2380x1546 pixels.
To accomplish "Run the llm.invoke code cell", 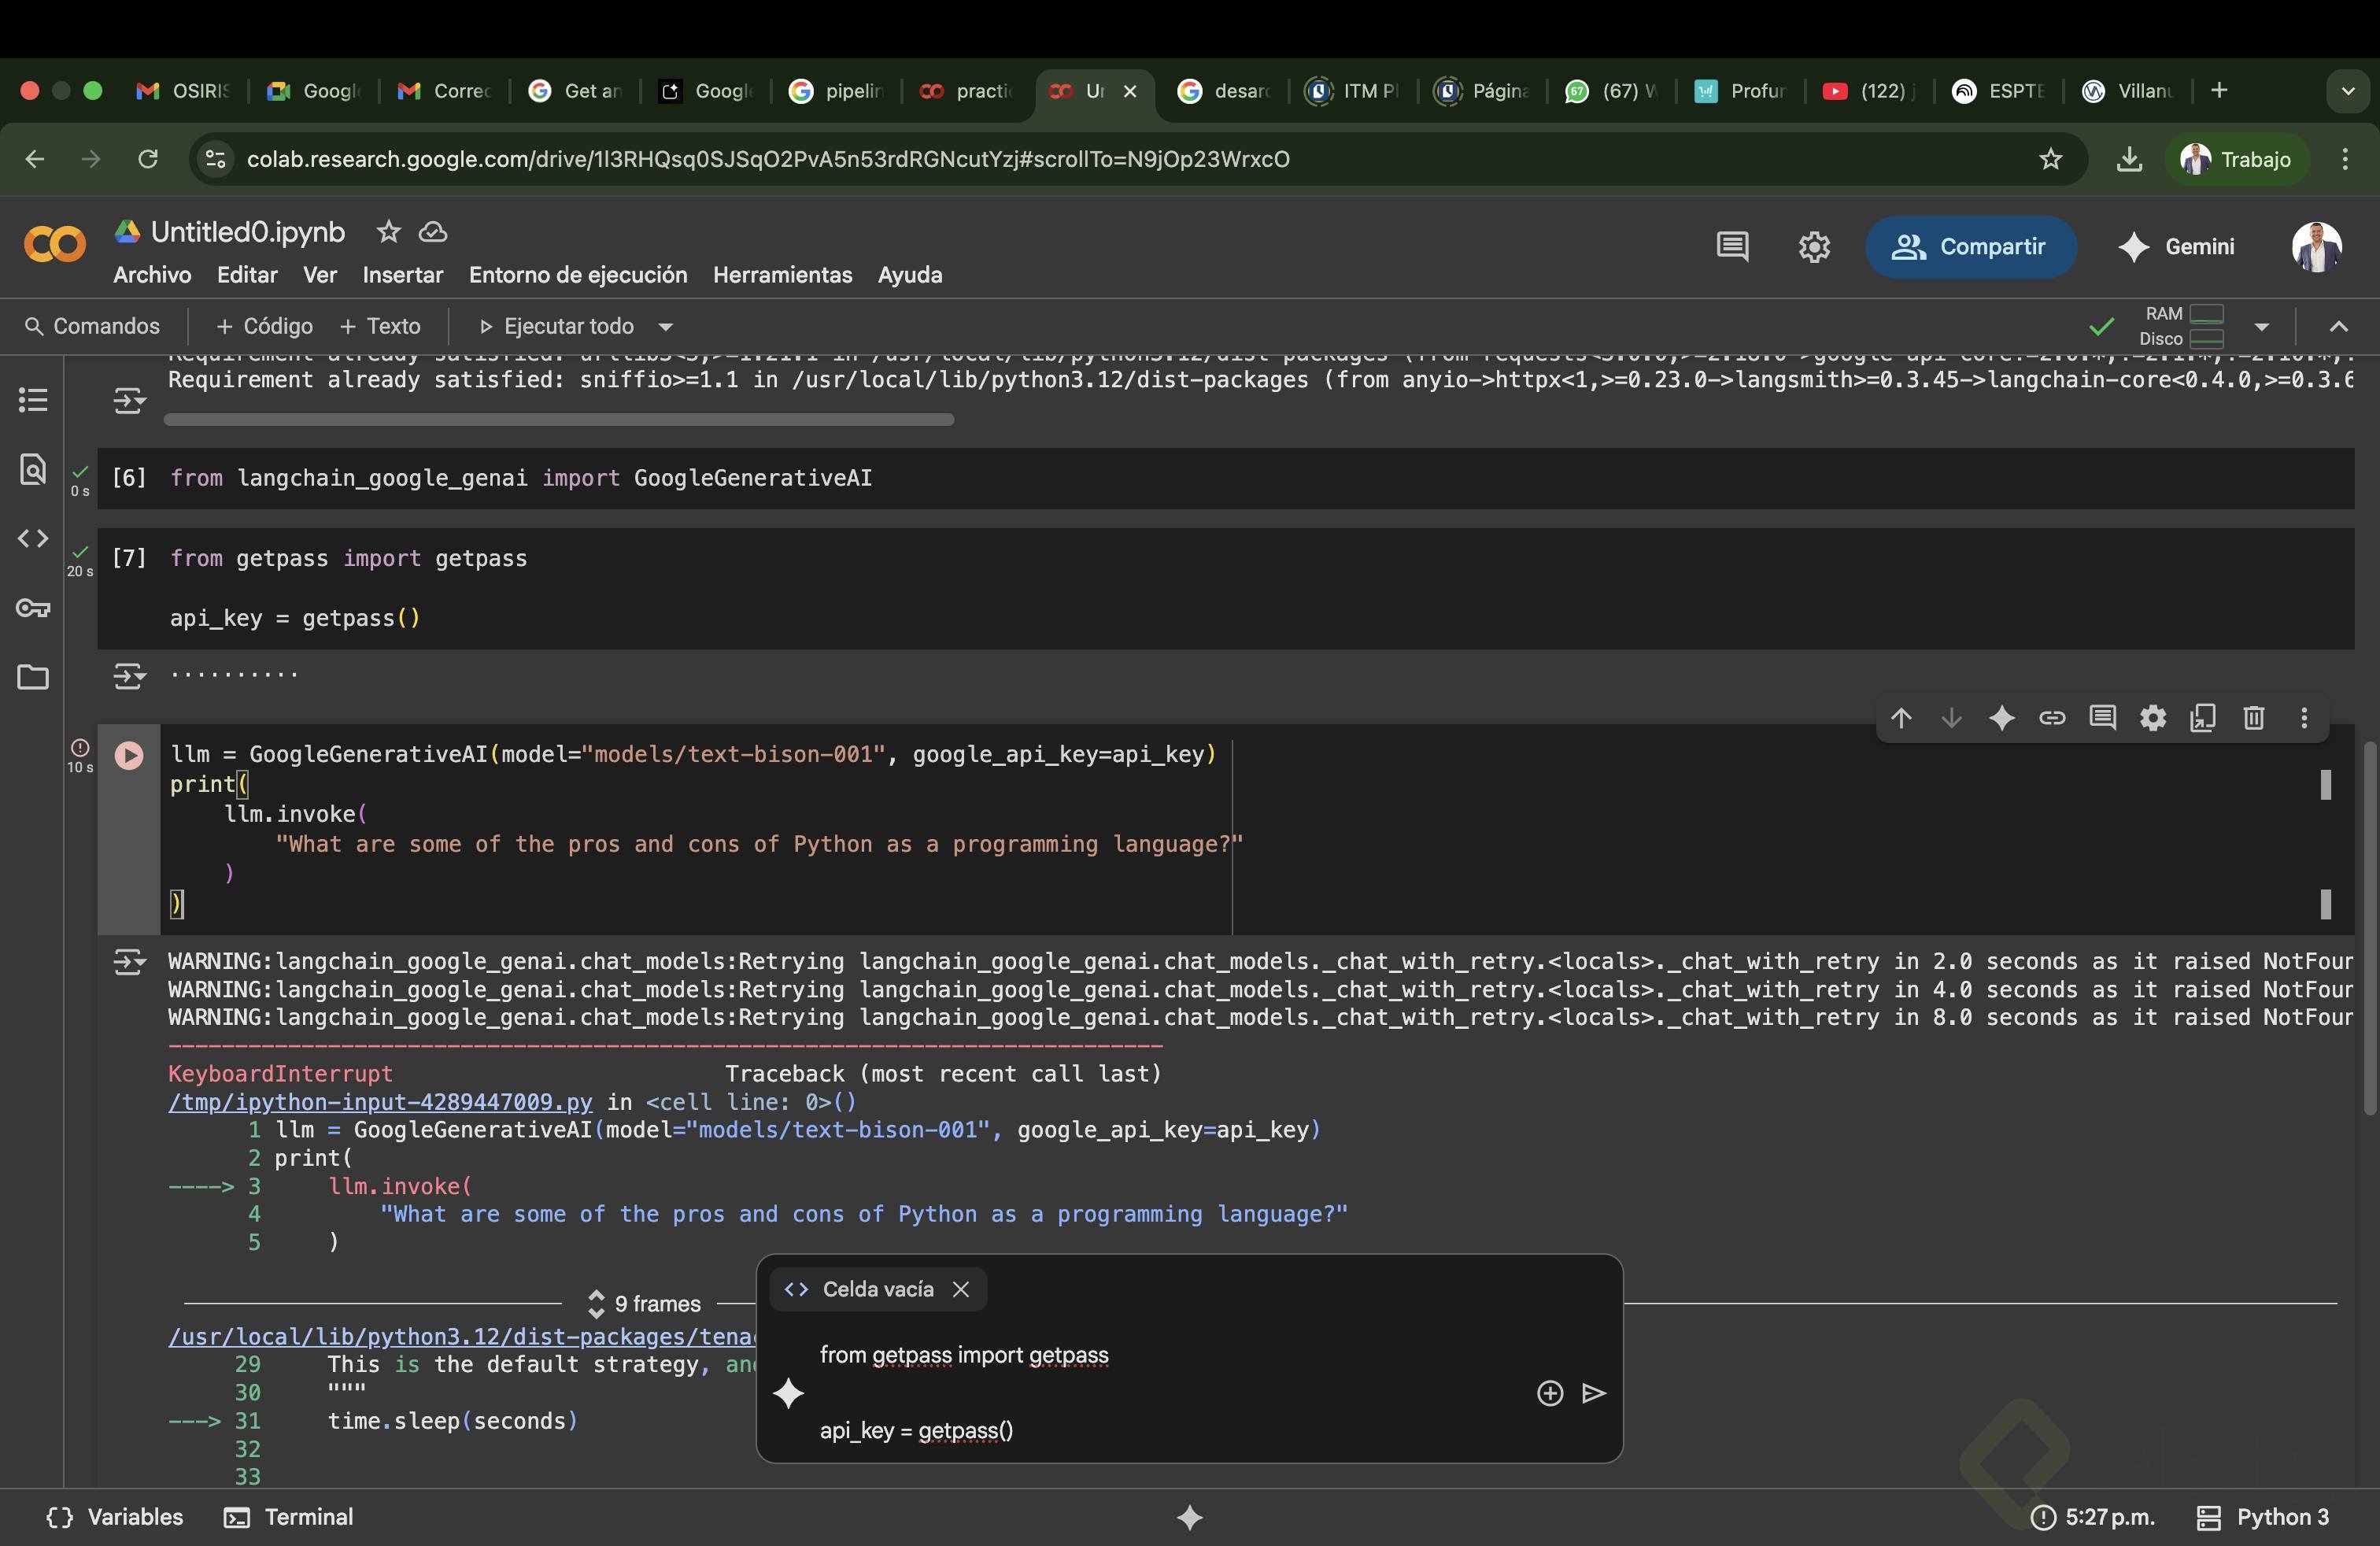I will tap(129, 756).
